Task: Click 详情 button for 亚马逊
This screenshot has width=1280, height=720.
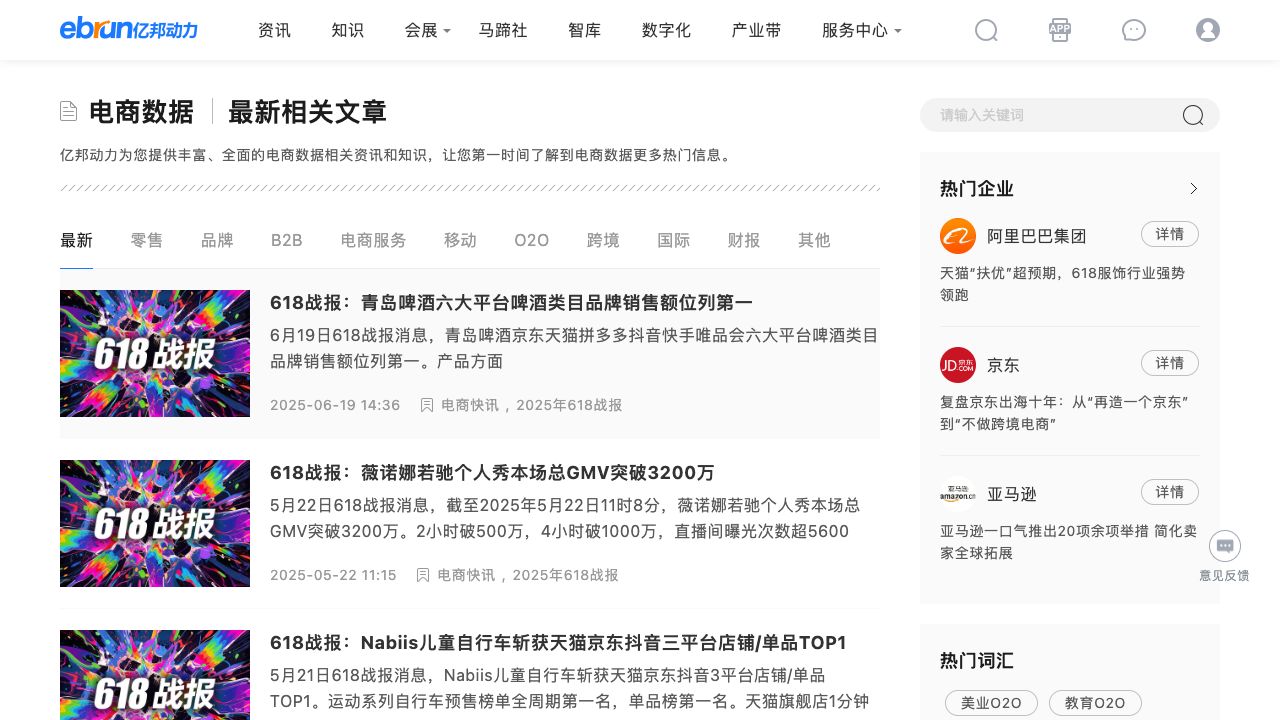Action: click(1170, 492)
